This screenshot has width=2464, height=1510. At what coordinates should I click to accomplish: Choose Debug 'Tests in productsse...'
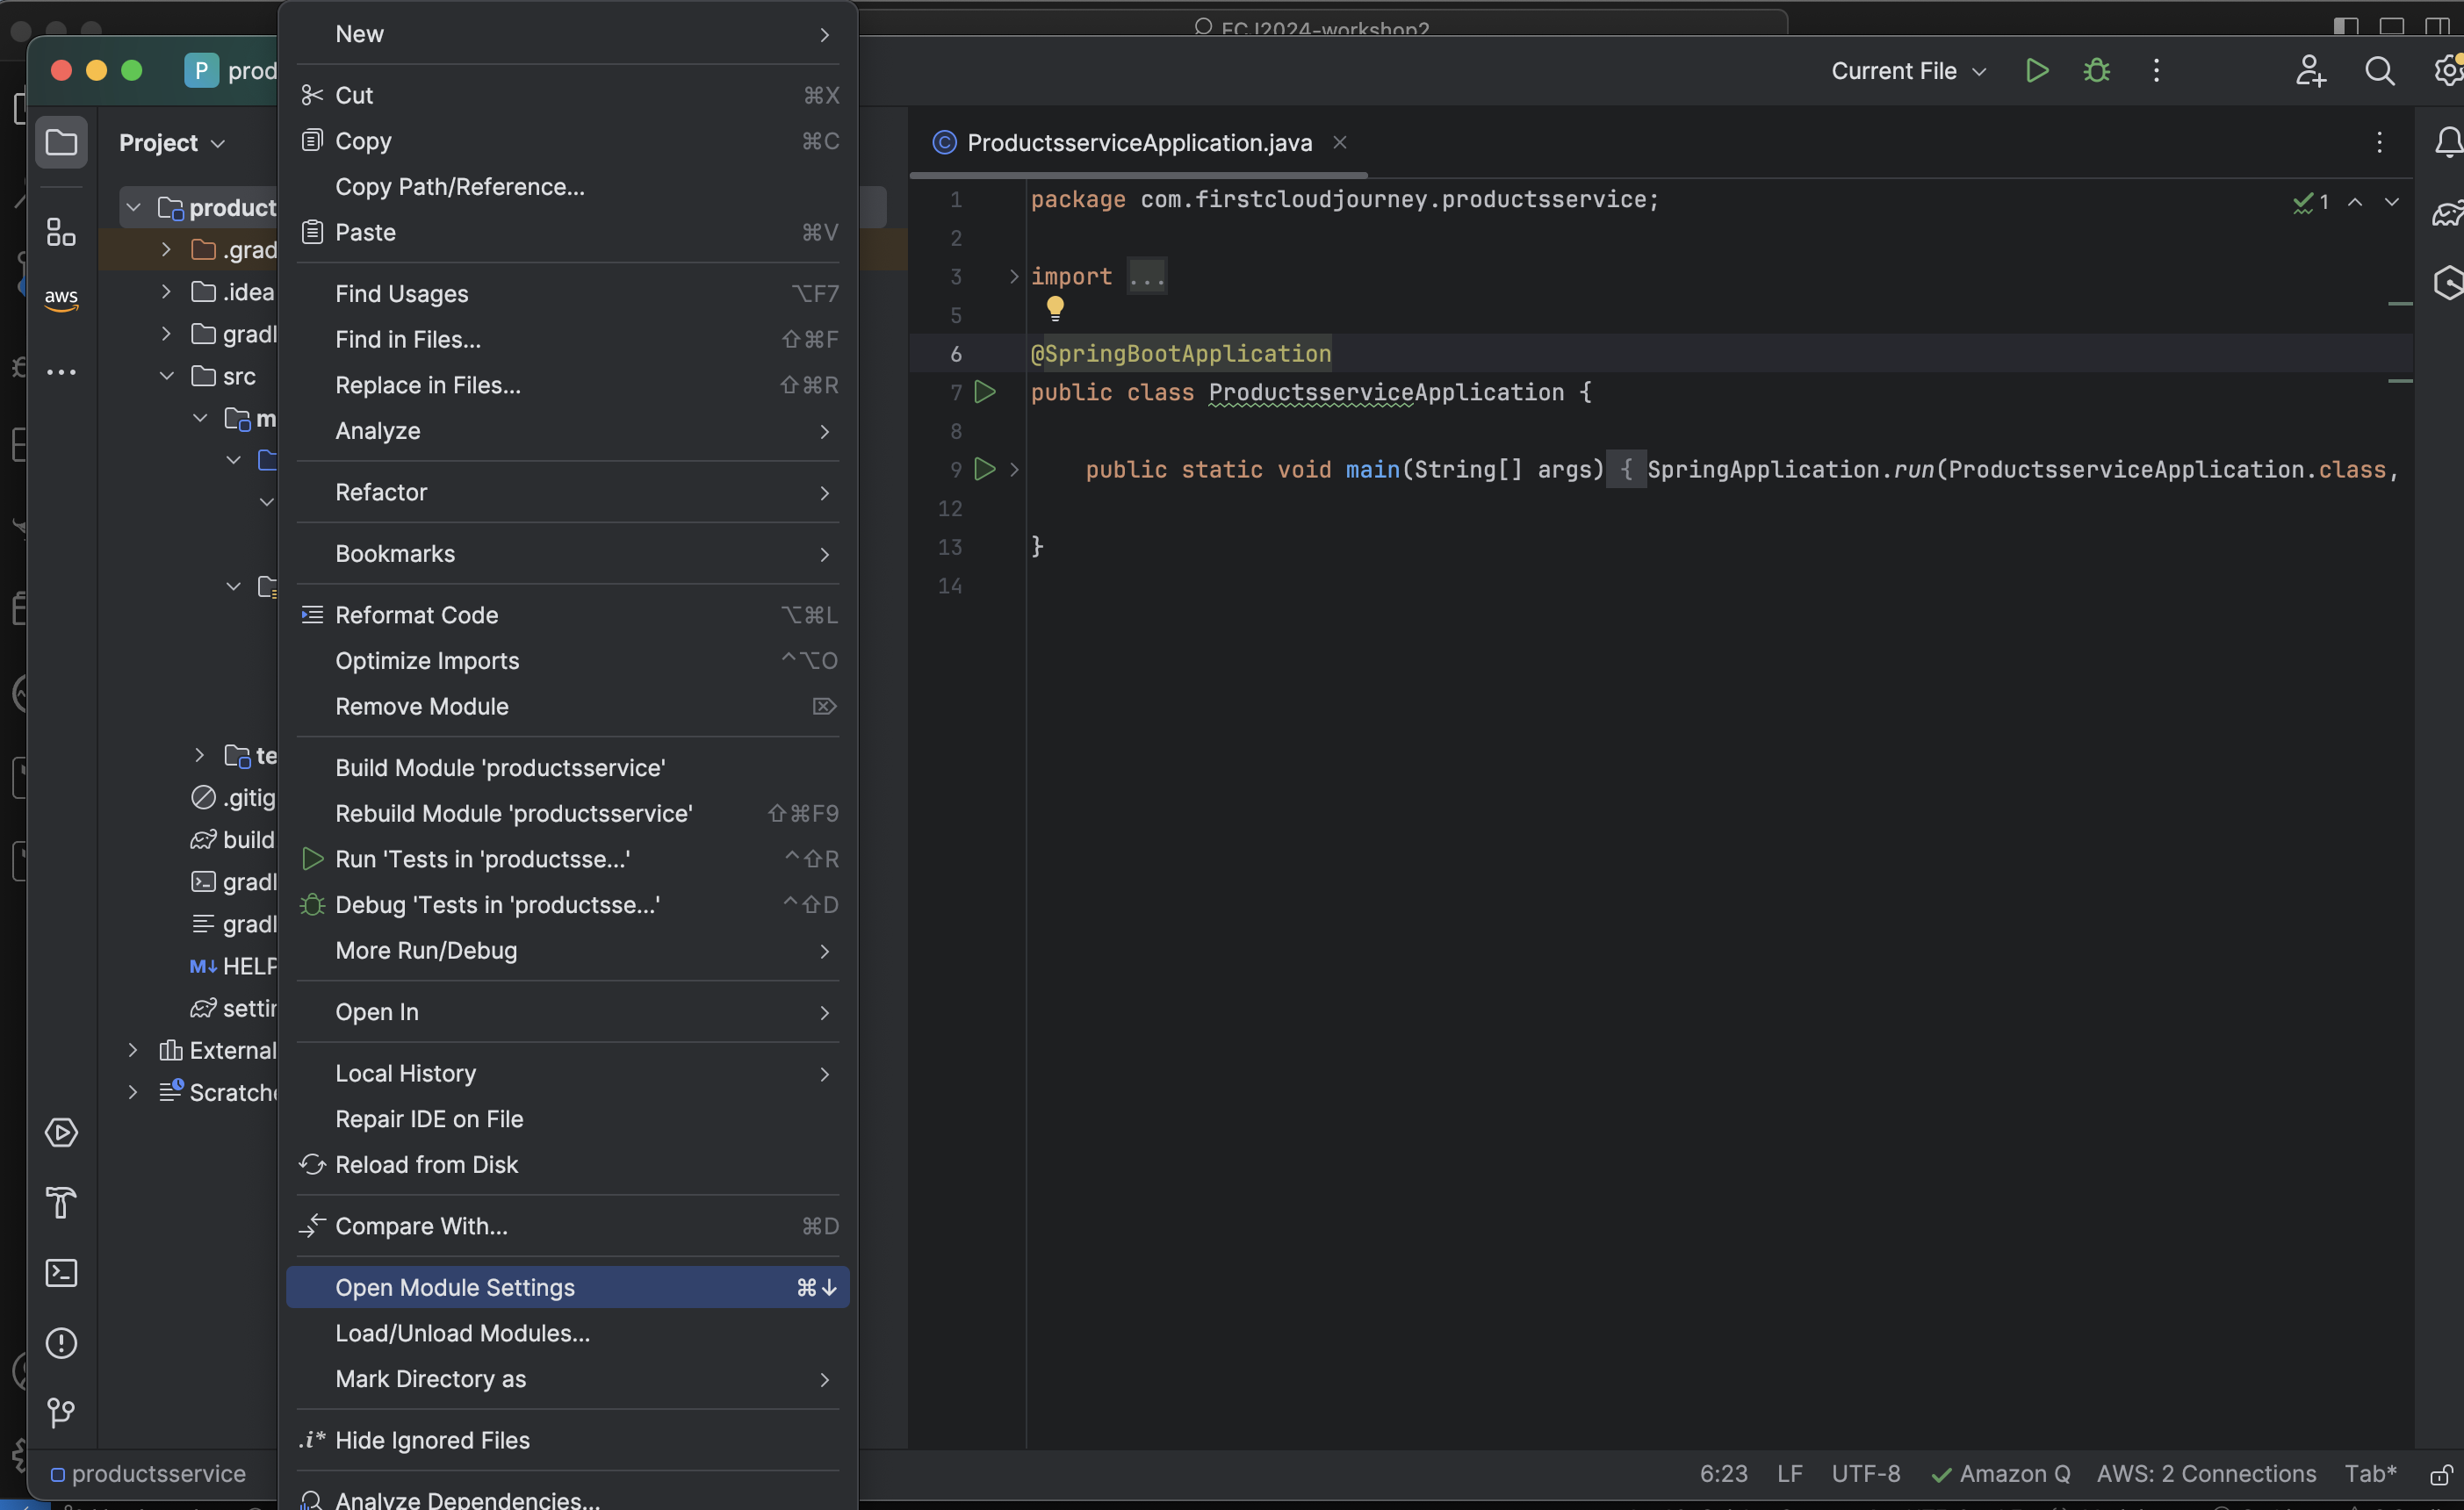[x=567, y=905]
